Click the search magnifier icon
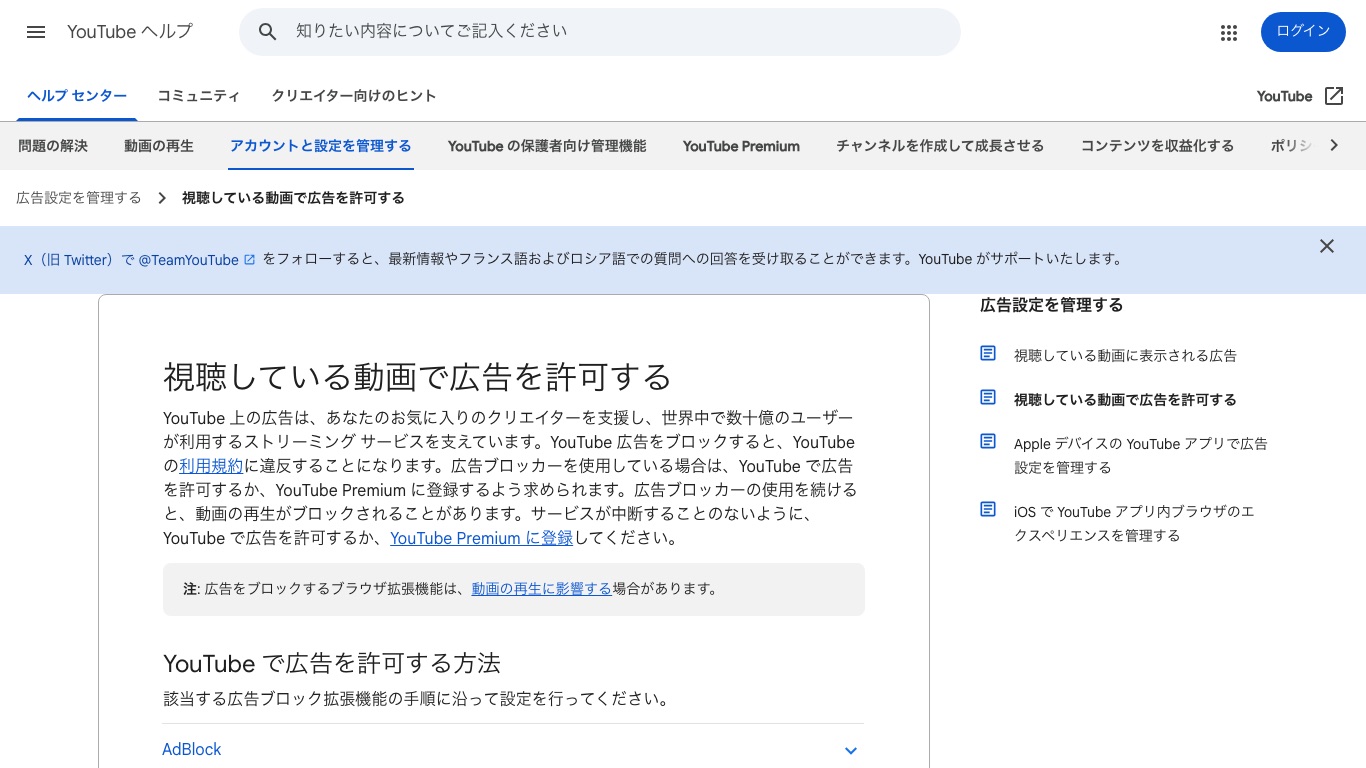Image resolution: width=1366 pixels, height=768 pixels. (267, 32)
